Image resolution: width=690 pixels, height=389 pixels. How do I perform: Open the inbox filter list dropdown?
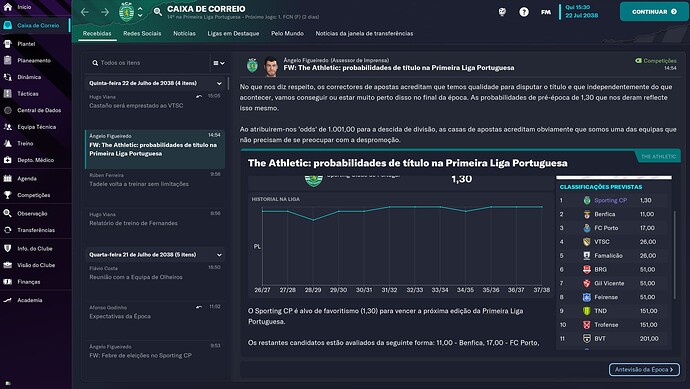[x=219, y=63]
